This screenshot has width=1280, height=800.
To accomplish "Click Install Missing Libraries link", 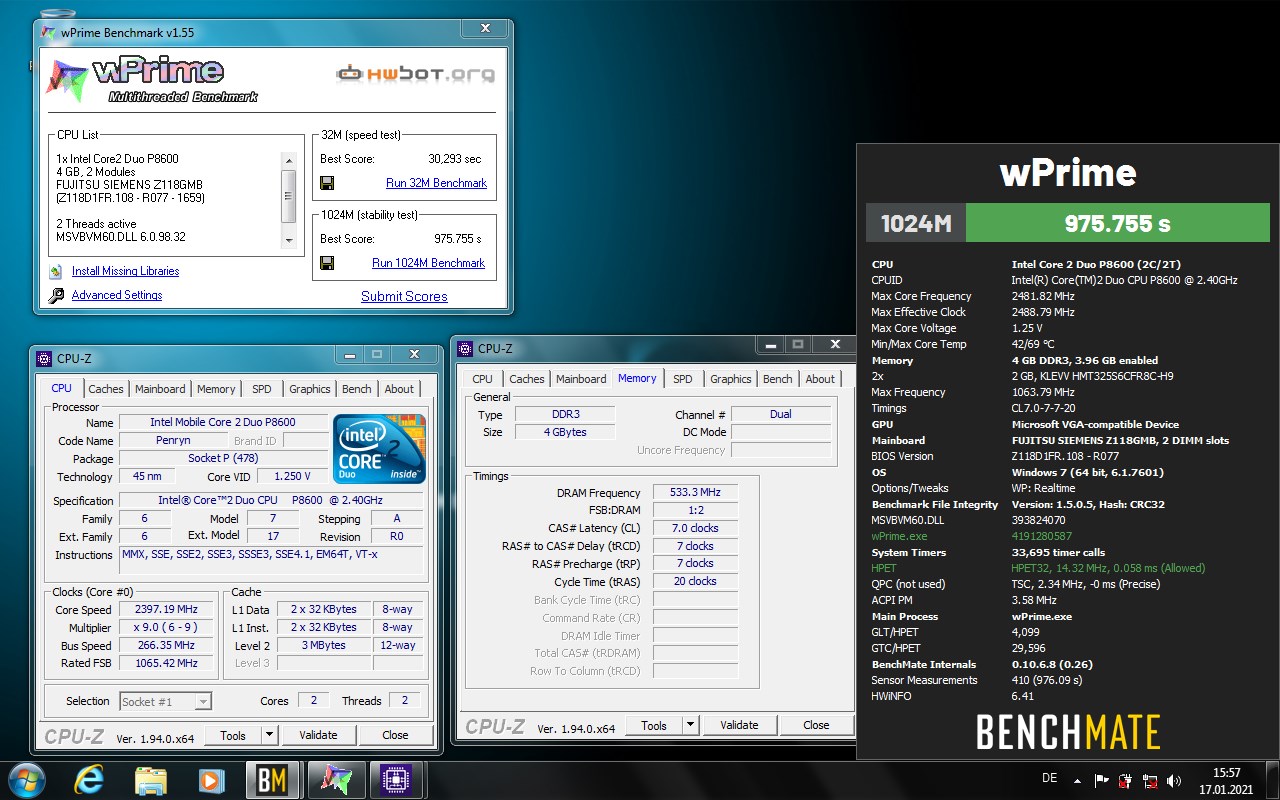I will [x=125, y=271].
